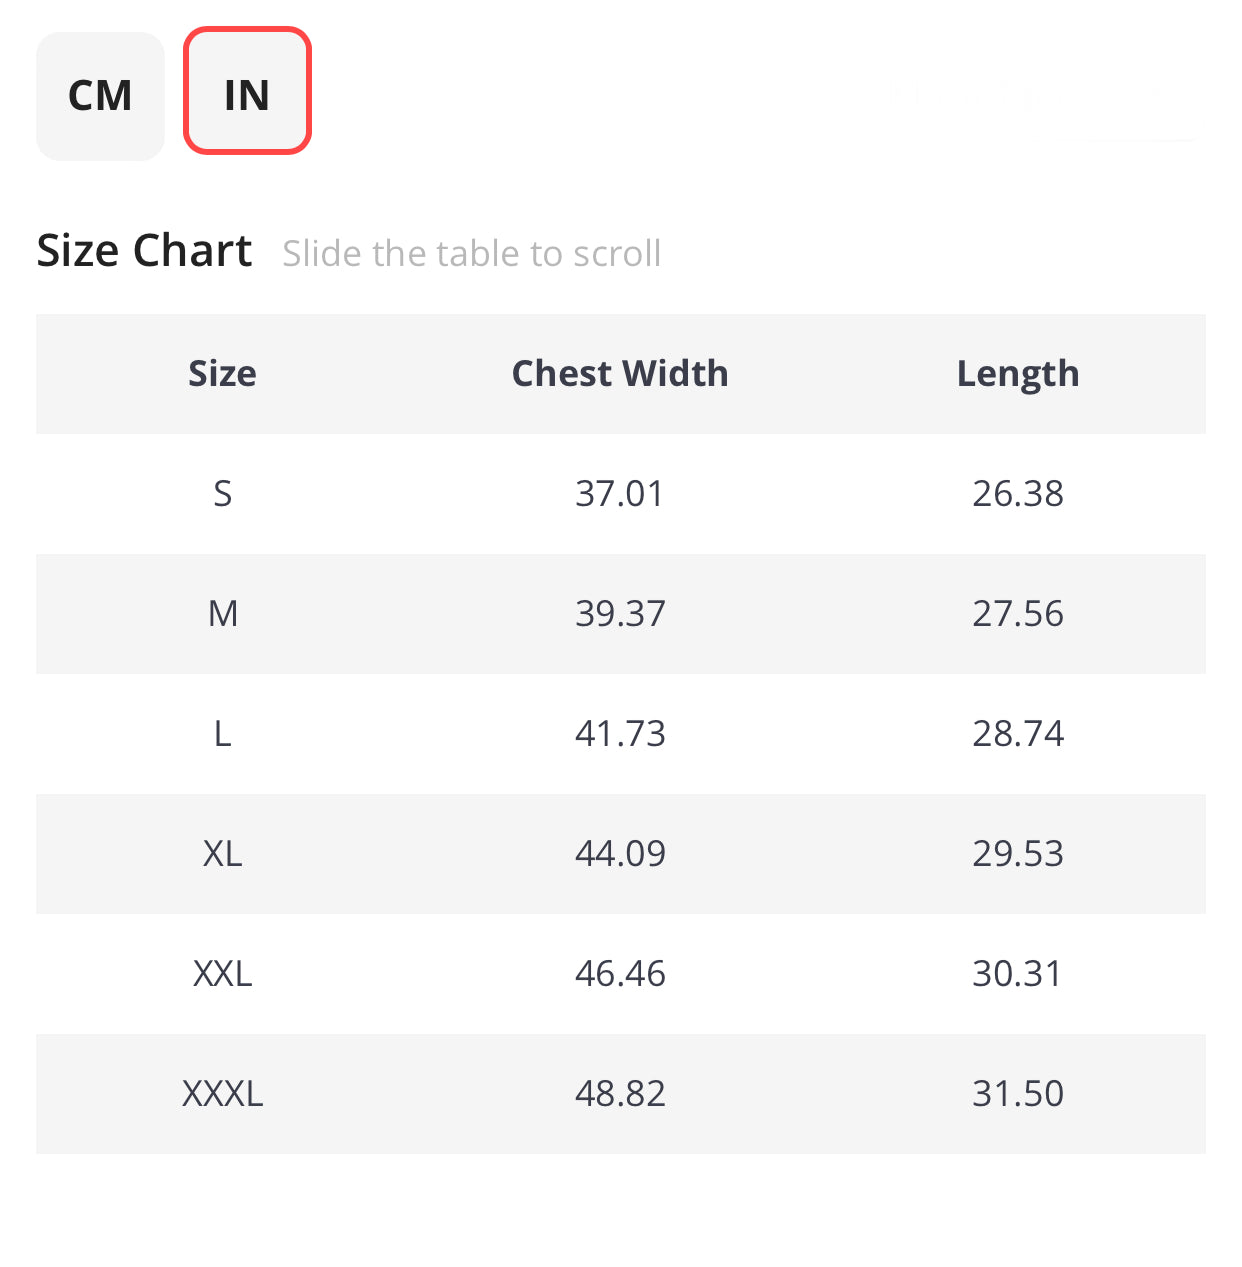Click the chest width value 37.01
The width and height of the screenshot is (1242, 1267).
tap(619, 493)
